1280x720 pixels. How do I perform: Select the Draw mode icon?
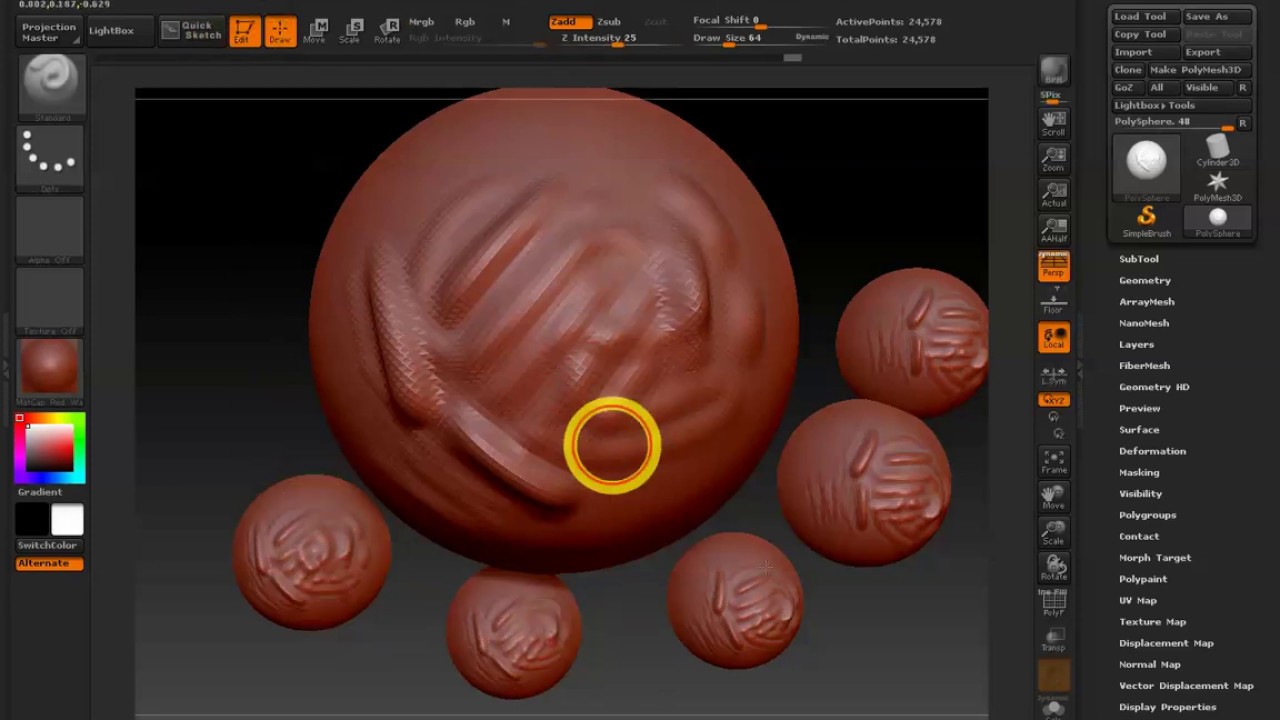[280, 31]
